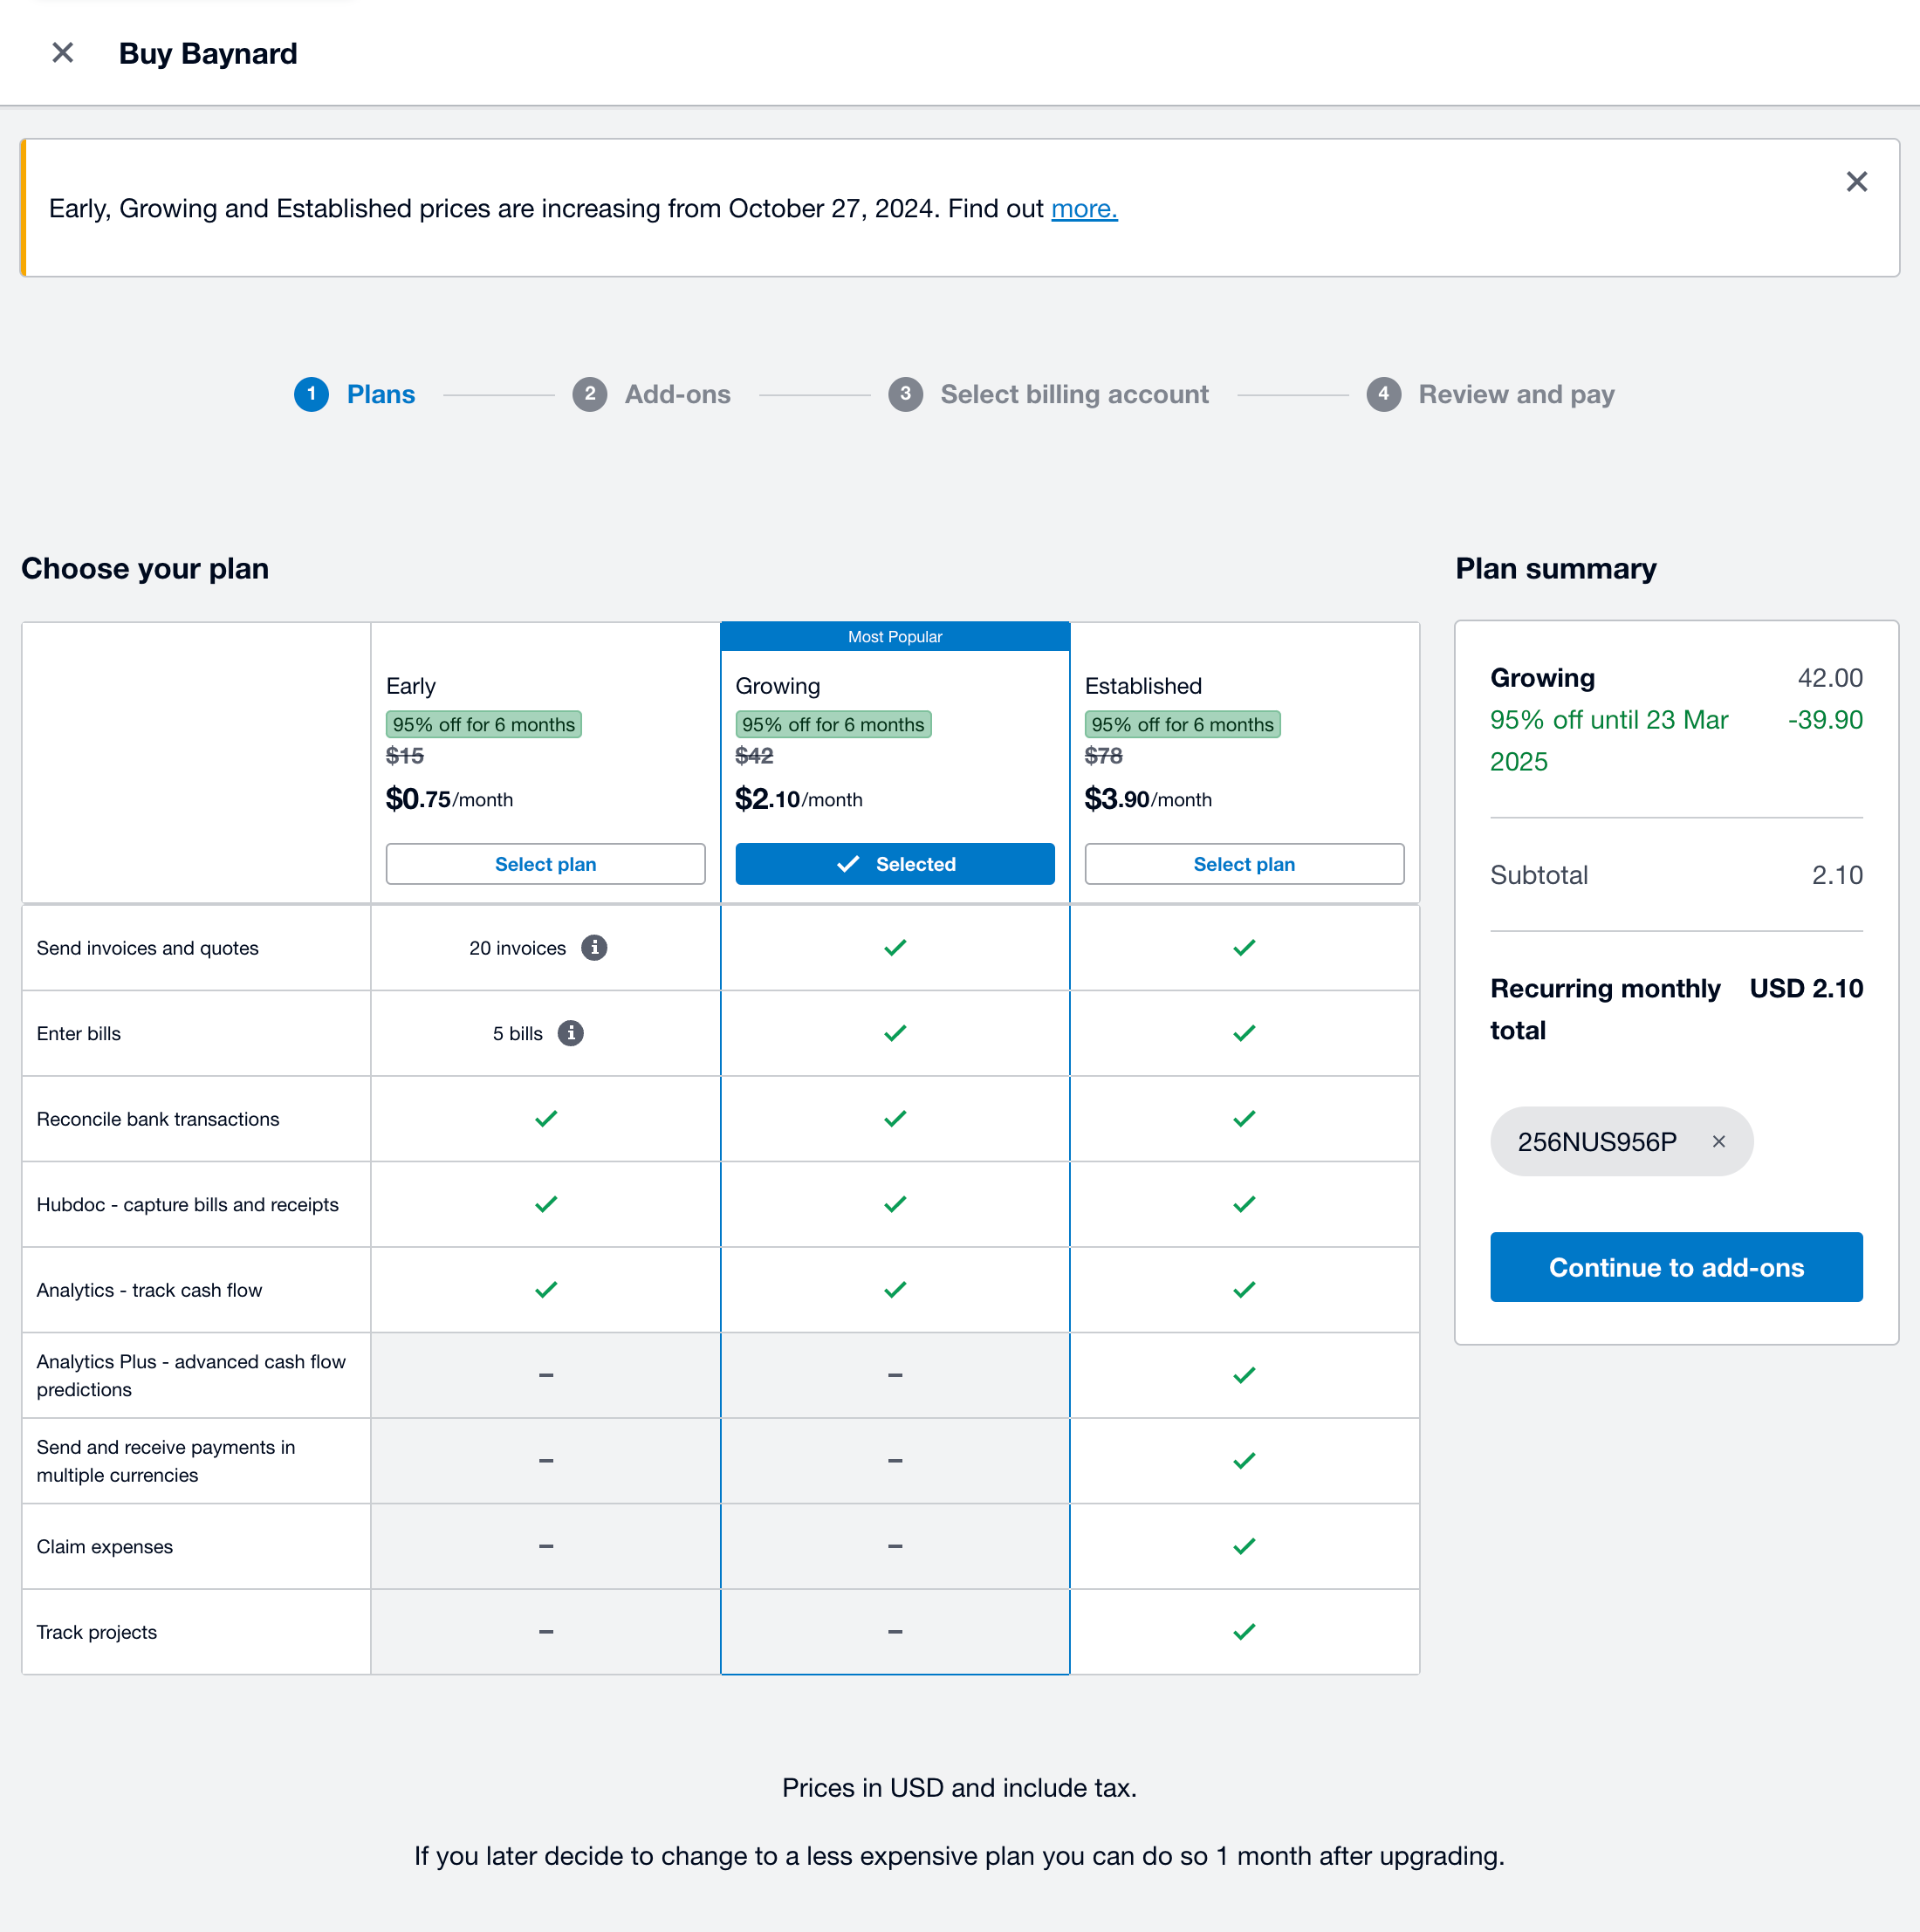Click the Most Popular banner on Growing
Screen dimensions: 1920x1932
[x=894, y=637]
